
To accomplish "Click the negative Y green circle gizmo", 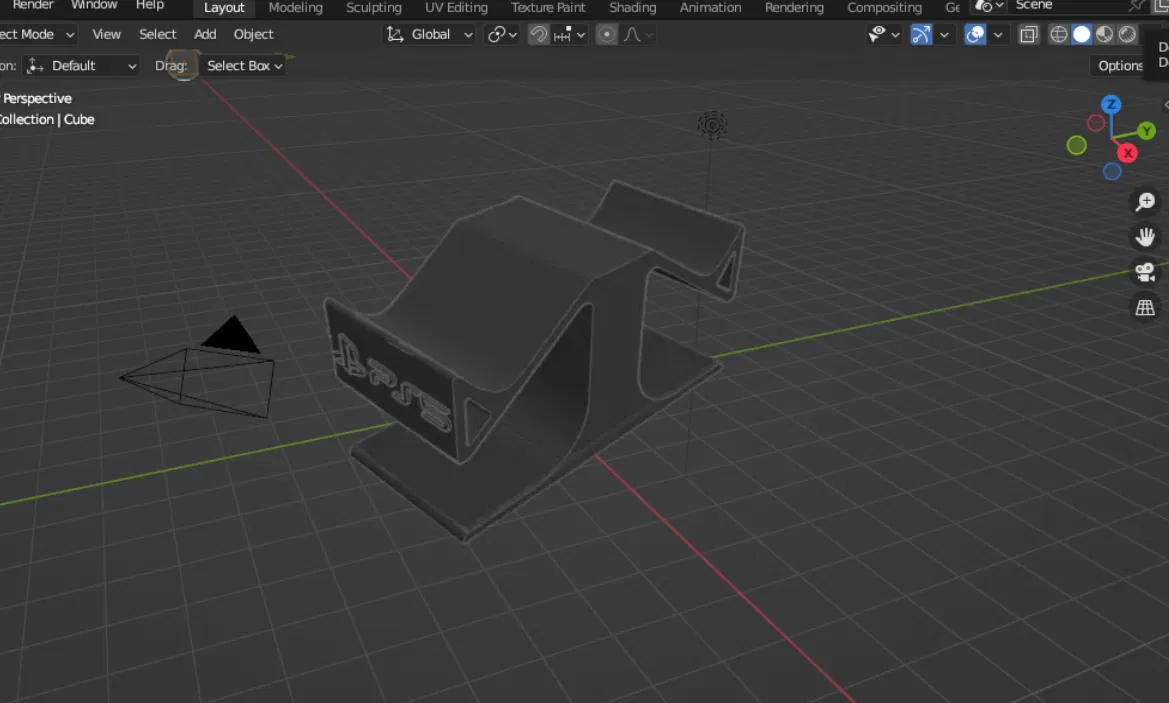I will click(x=1077, y=145).
